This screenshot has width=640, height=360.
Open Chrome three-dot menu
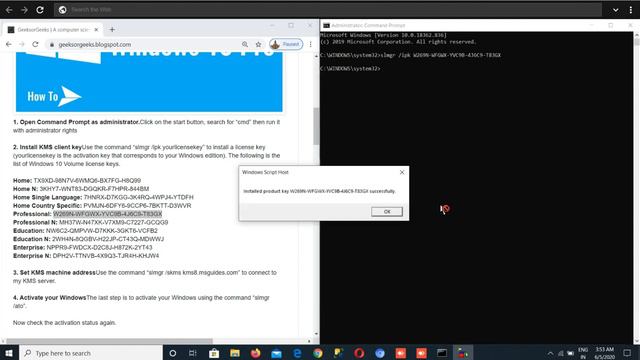tap(311, 44)
